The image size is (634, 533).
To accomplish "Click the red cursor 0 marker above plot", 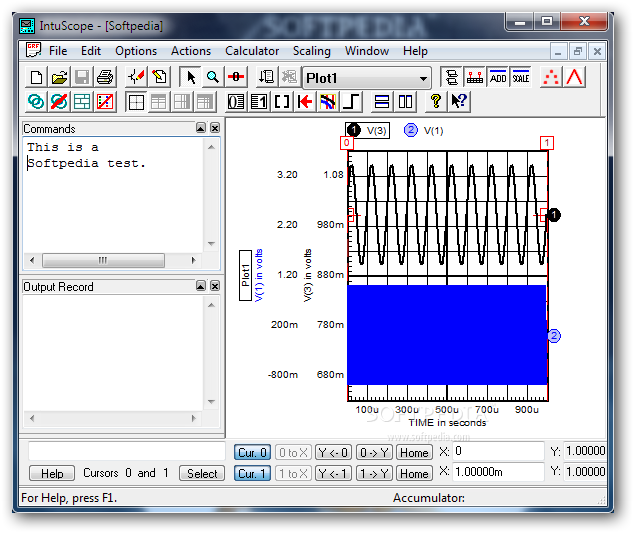I will coord(347,143).
